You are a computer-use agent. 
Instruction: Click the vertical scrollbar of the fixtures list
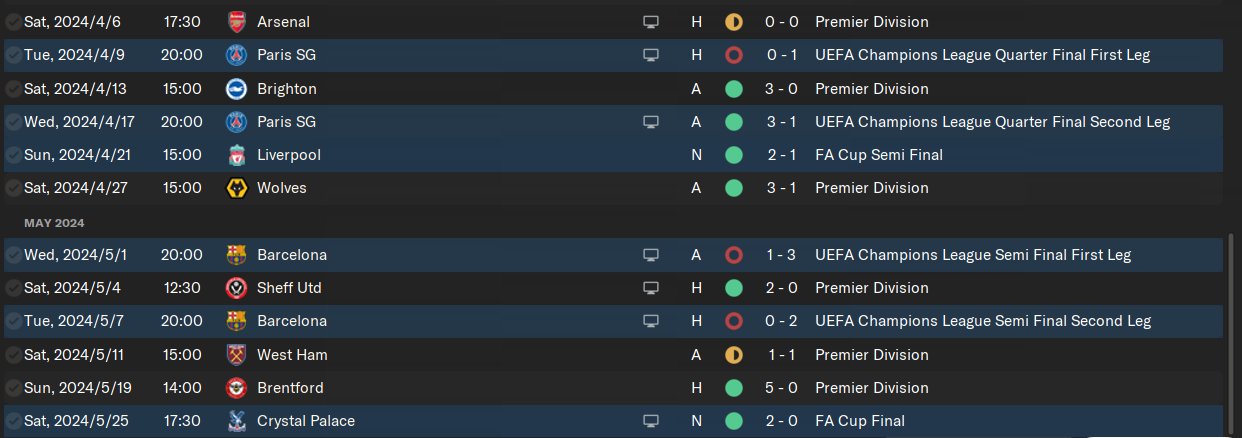pyautogui.click(x=1229, y=330)
